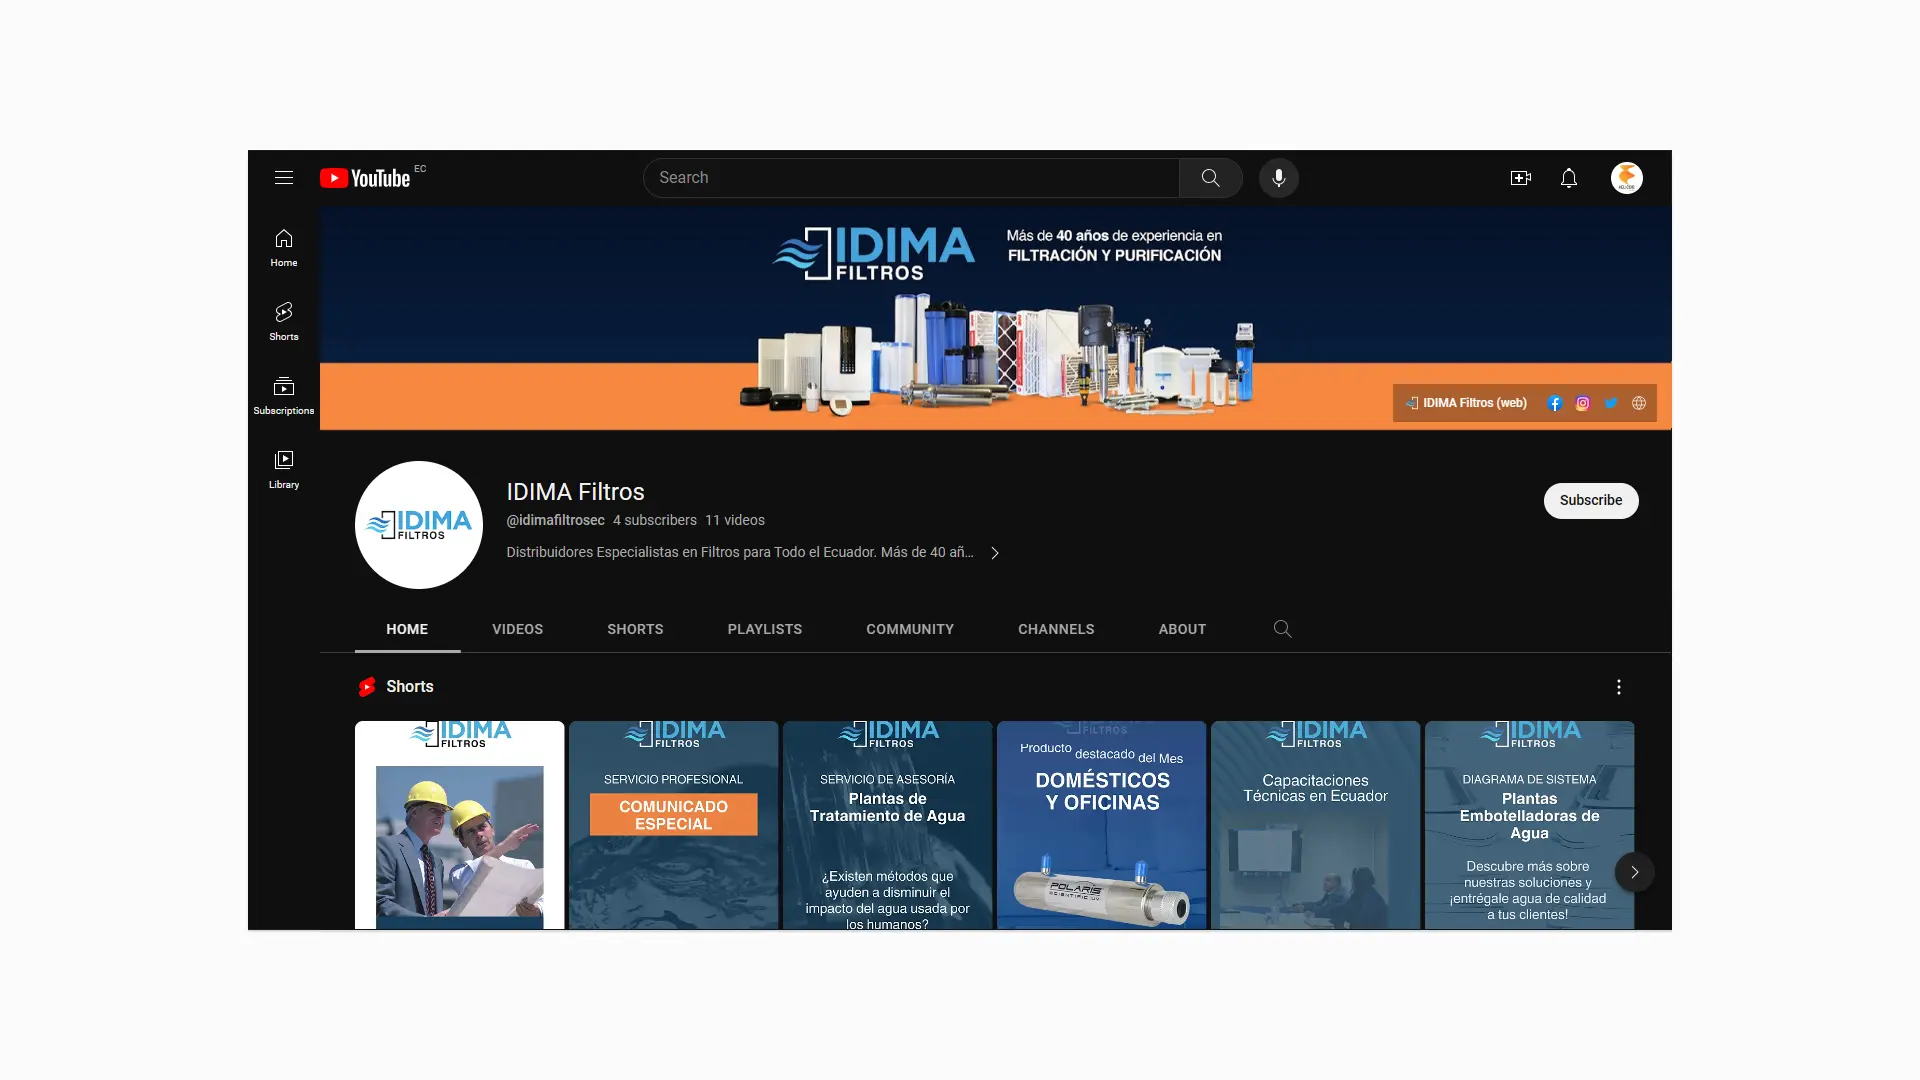Image resolution: width=1920 pixels, height=1080 pixels.
Task: Open Library in sidebar
Action: point(284,470)
